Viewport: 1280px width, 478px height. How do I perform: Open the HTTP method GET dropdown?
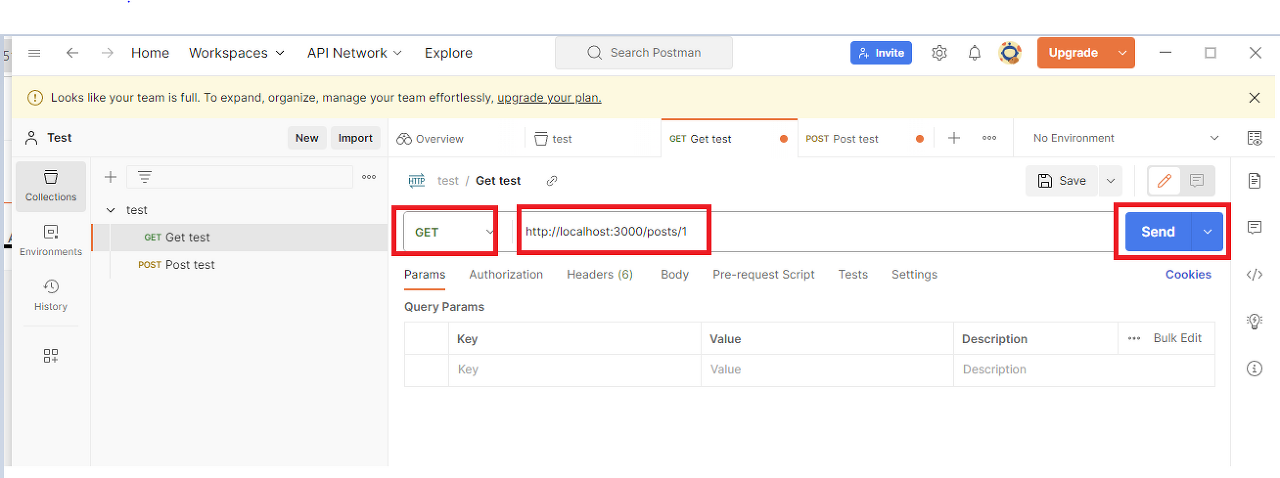click(x=450, y=232)
